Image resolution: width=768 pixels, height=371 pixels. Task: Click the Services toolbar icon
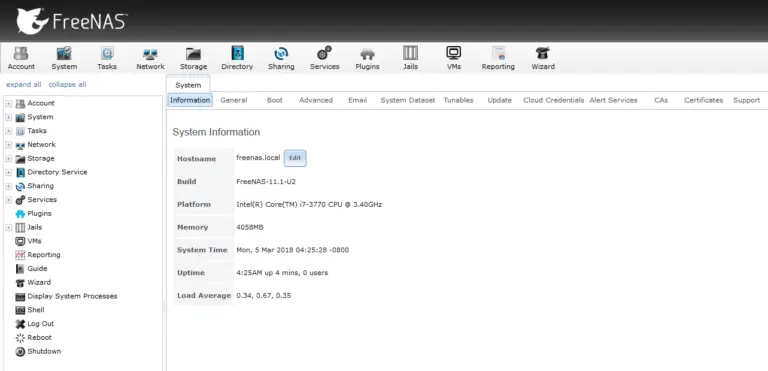click(324, 58)
